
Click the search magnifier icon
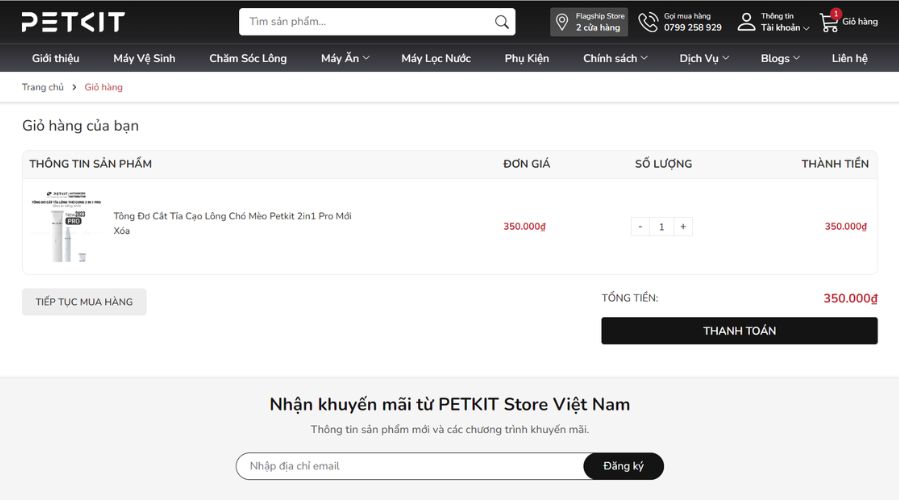pyautogui.click(x=502, y=22)
